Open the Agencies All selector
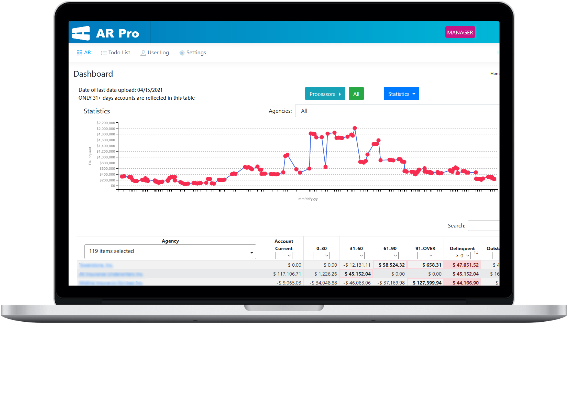570x400 pixels. click(x=397, y=111)
